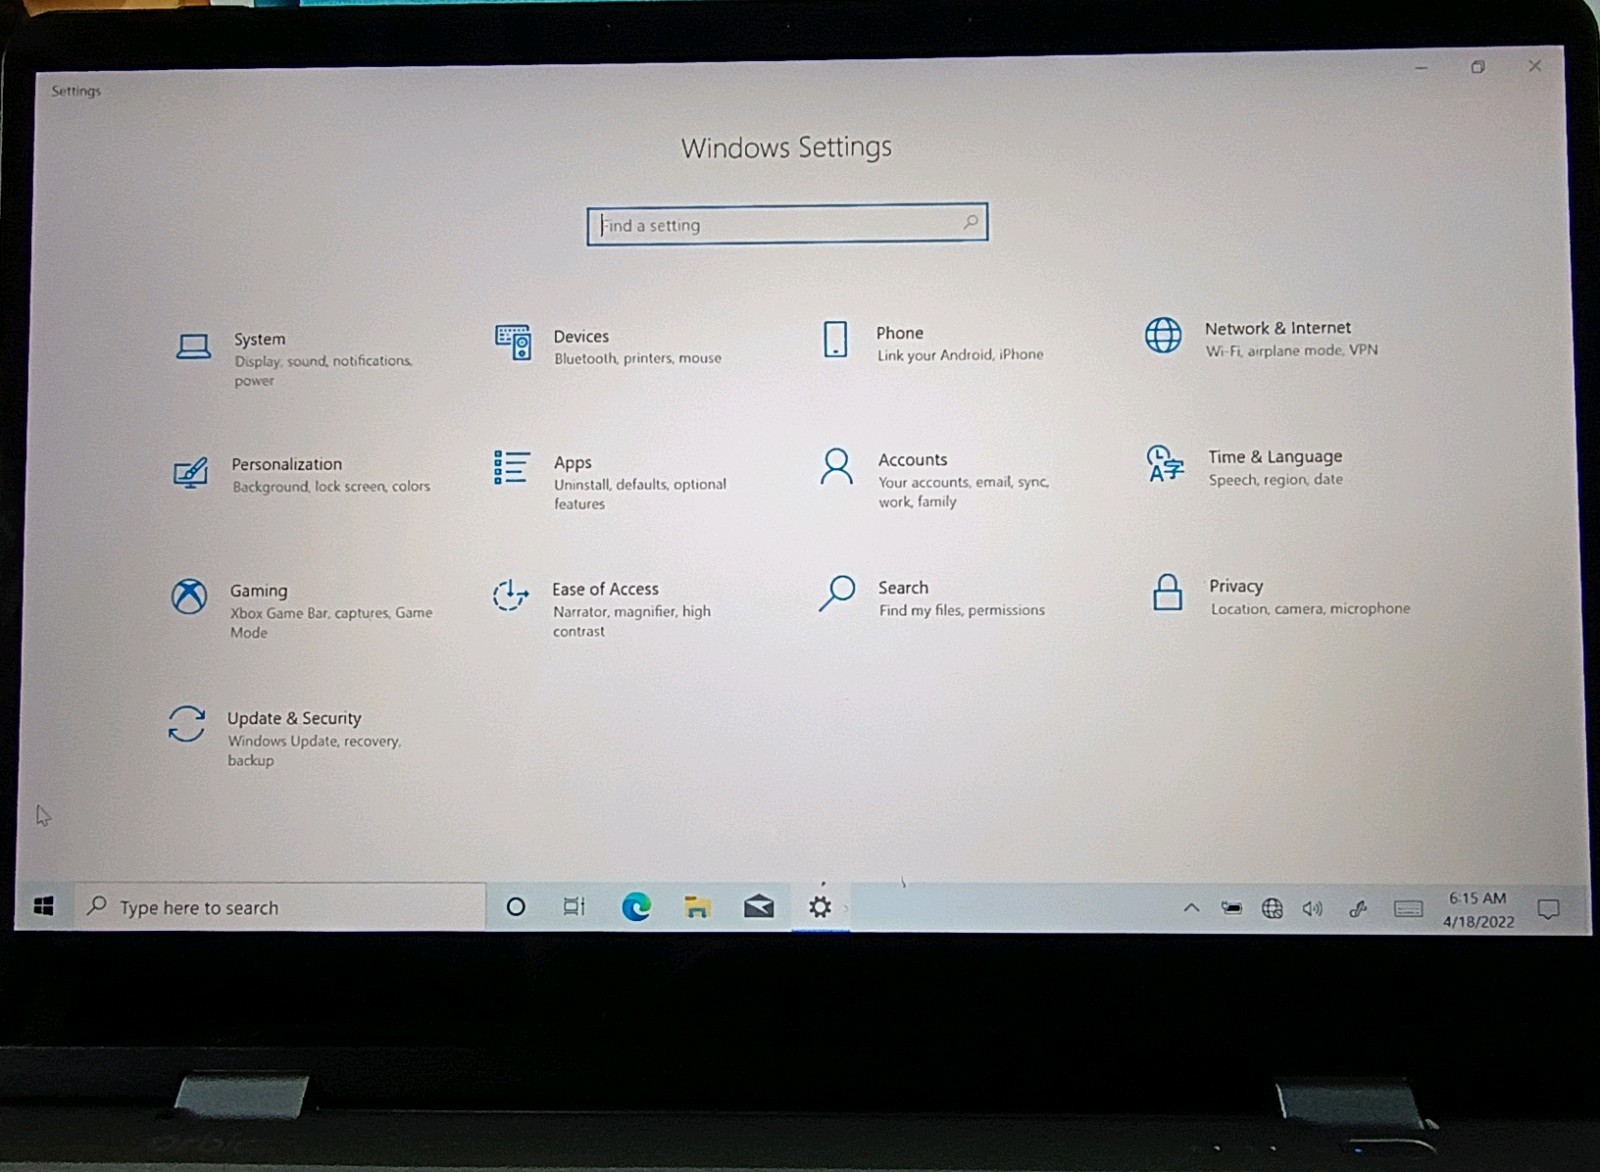1600x1172 pixels.
Task: Open the Personalization settings label
Action: pyautogui.click(x=287, y=464)
